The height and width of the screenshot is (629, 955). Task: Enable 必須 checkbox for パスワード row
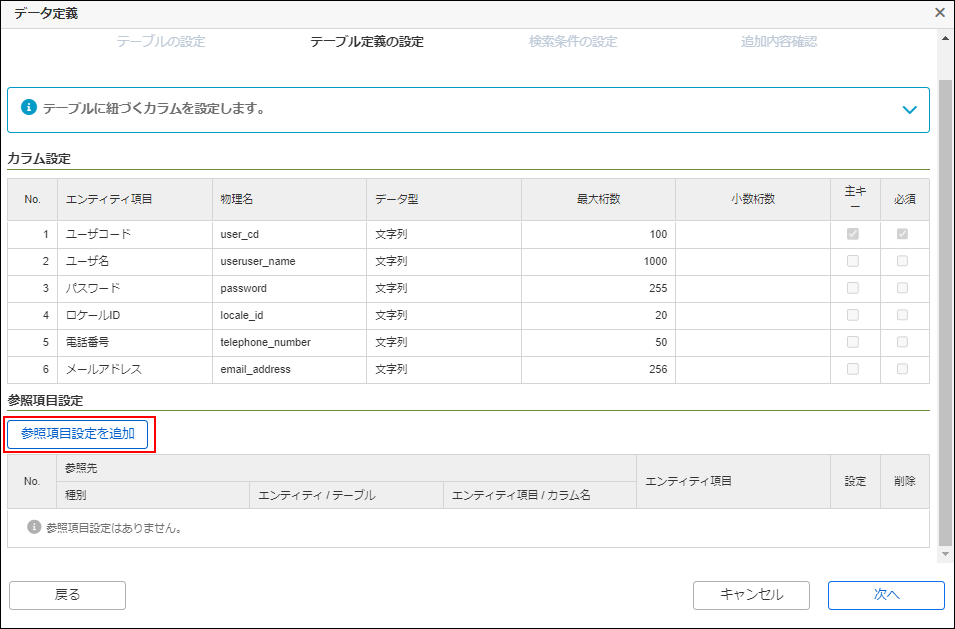[x=902, y=287]
